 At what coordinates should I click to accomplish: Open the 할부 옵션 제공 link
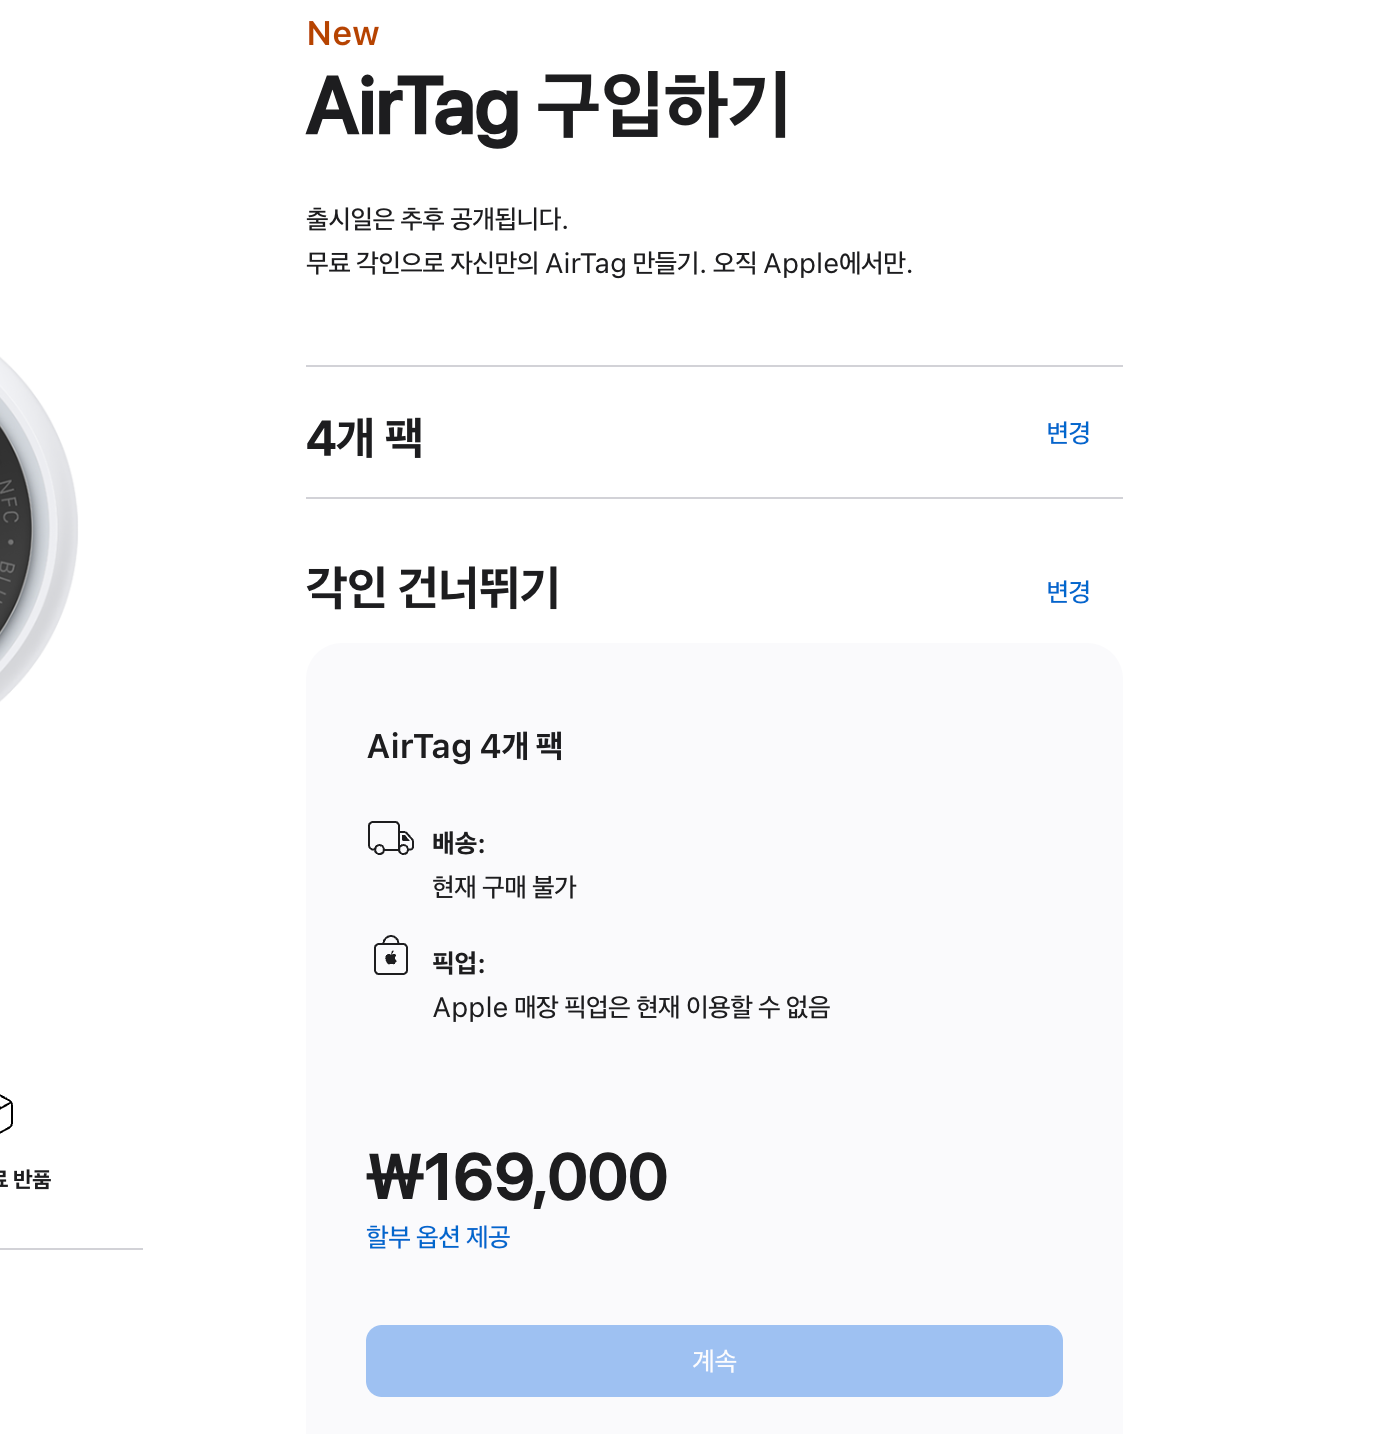(438, 1237)
